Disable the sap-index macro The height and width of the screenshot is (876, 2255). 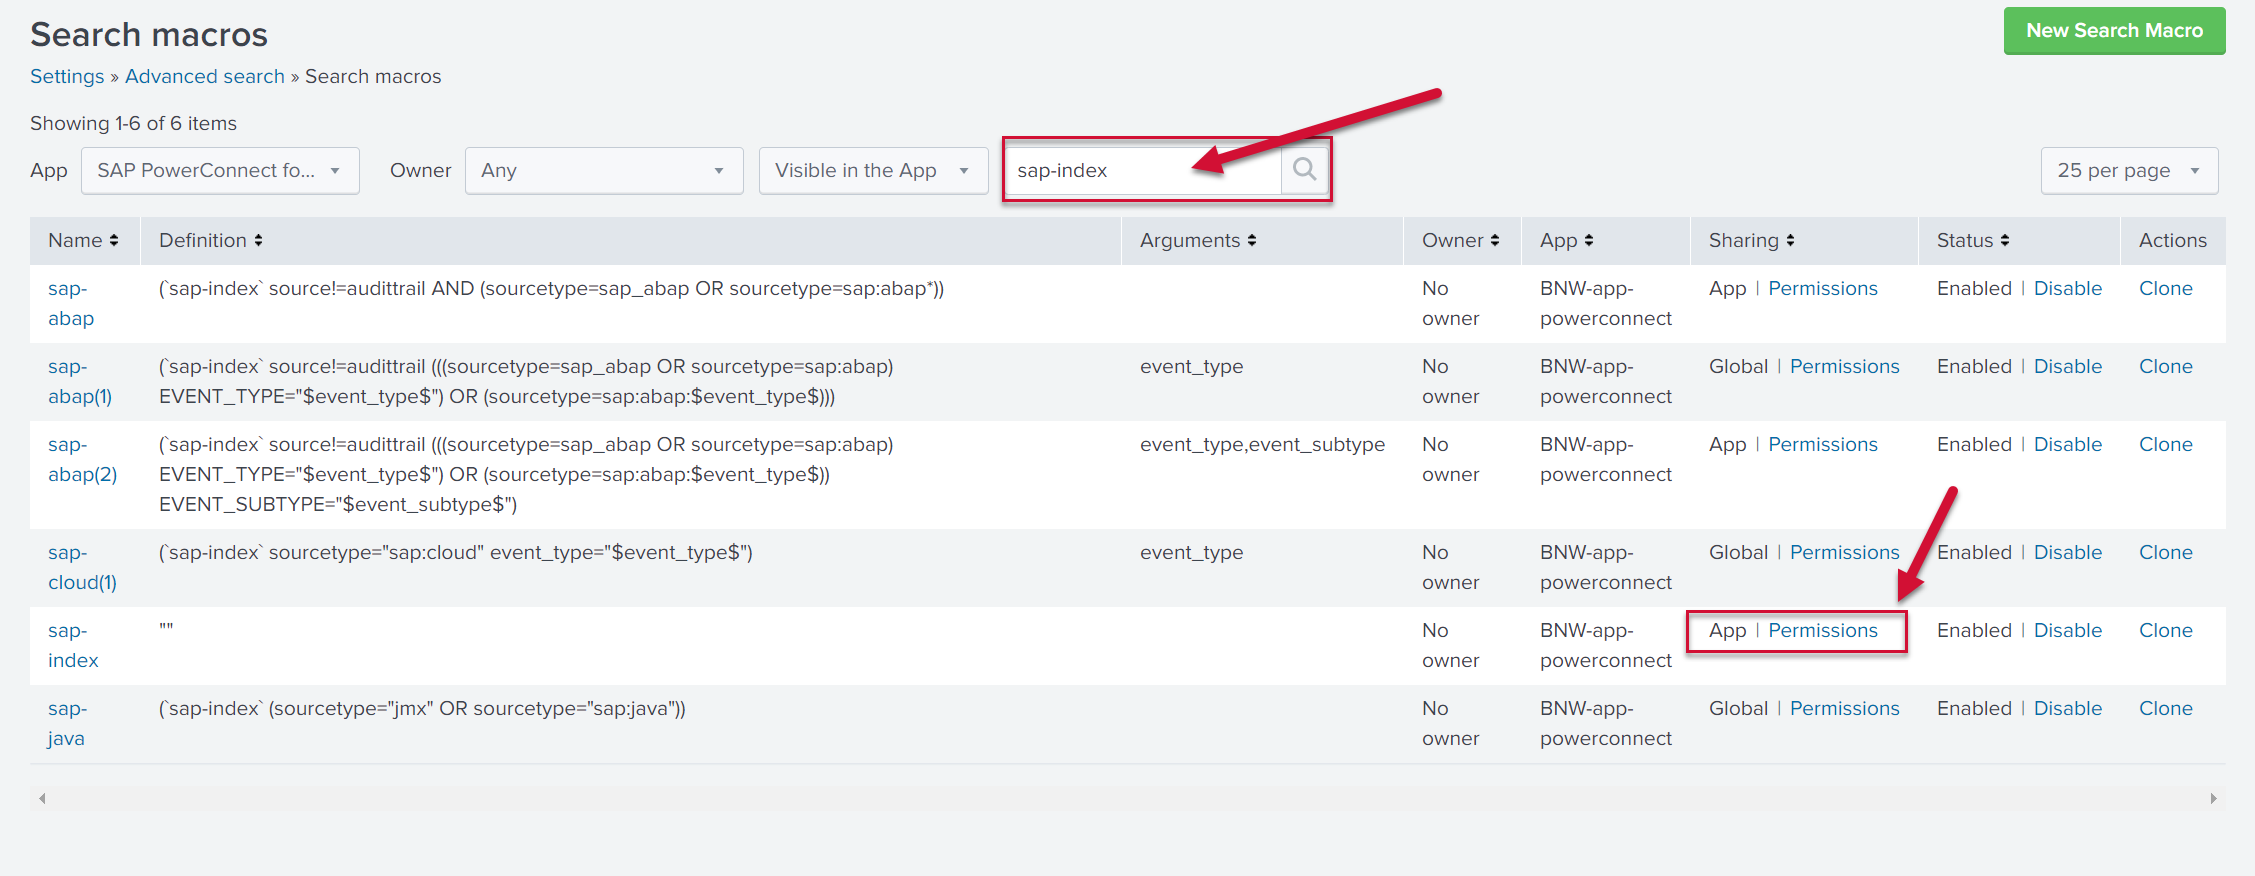click(x=2067, y=631)
